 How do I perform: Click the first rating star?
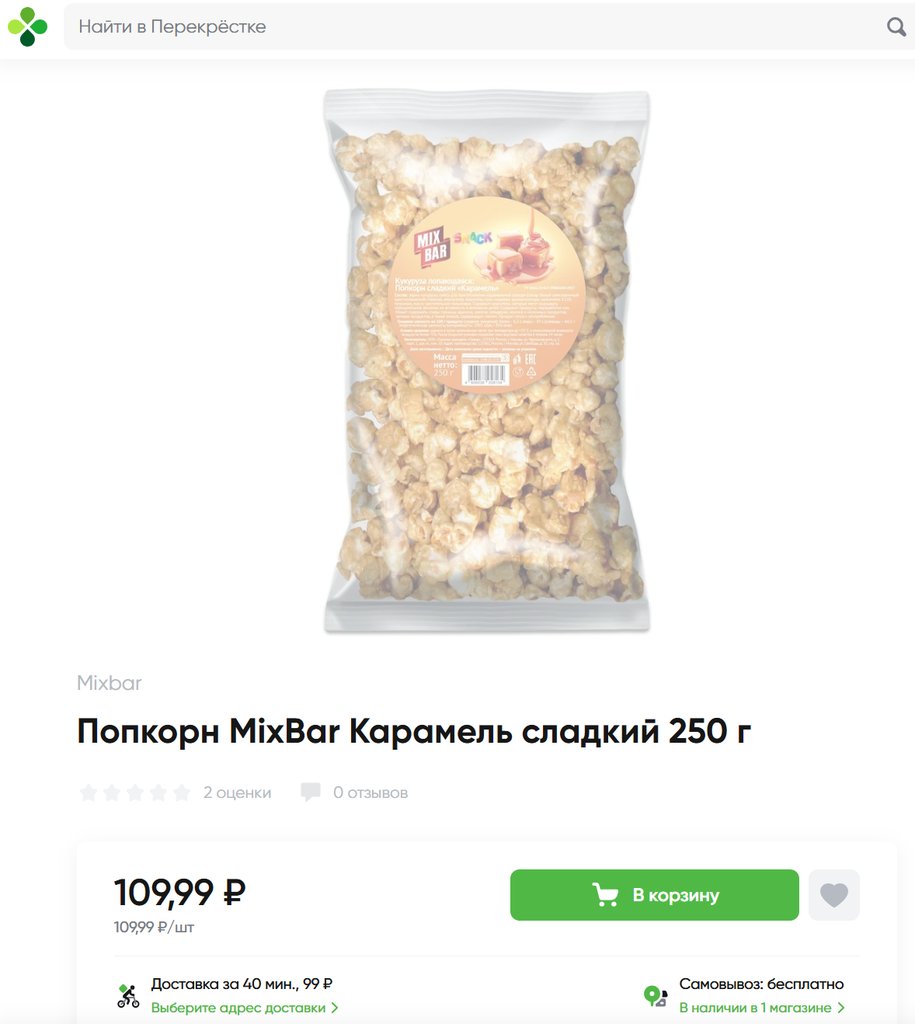(88, 793)
